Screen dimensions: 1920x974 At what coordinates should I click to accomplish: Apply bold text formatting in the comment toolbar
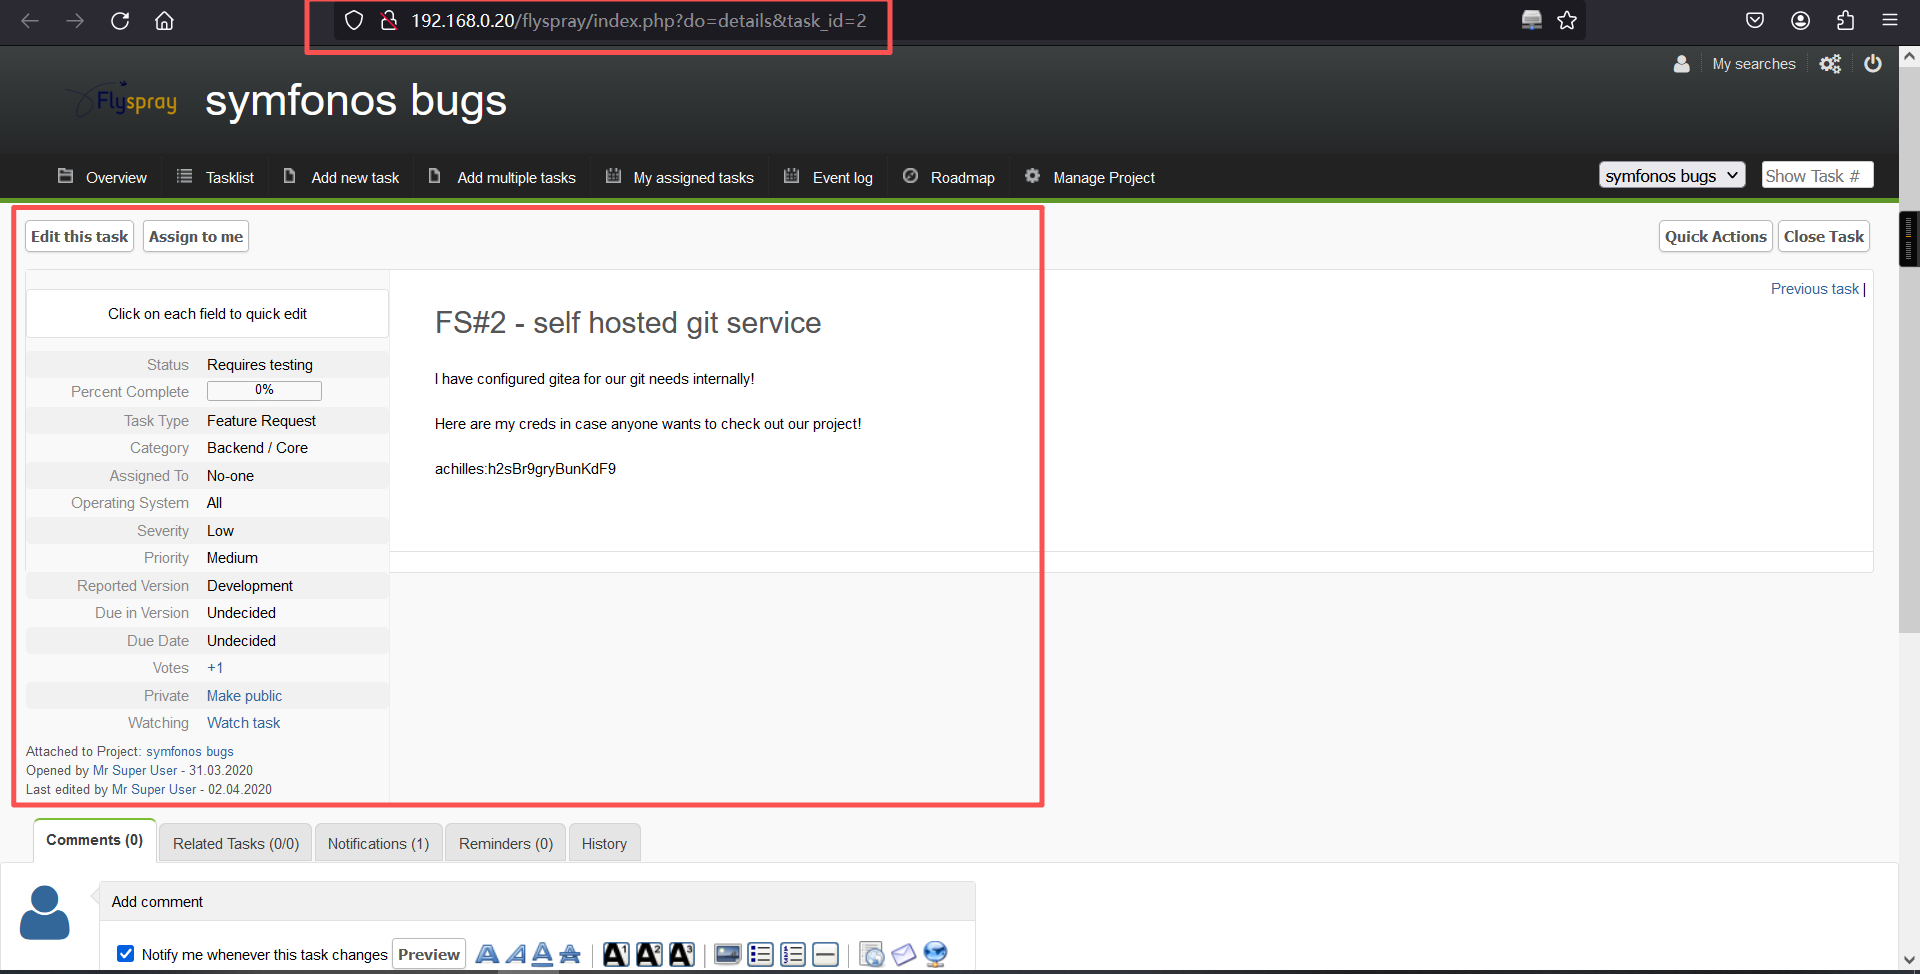487,955
